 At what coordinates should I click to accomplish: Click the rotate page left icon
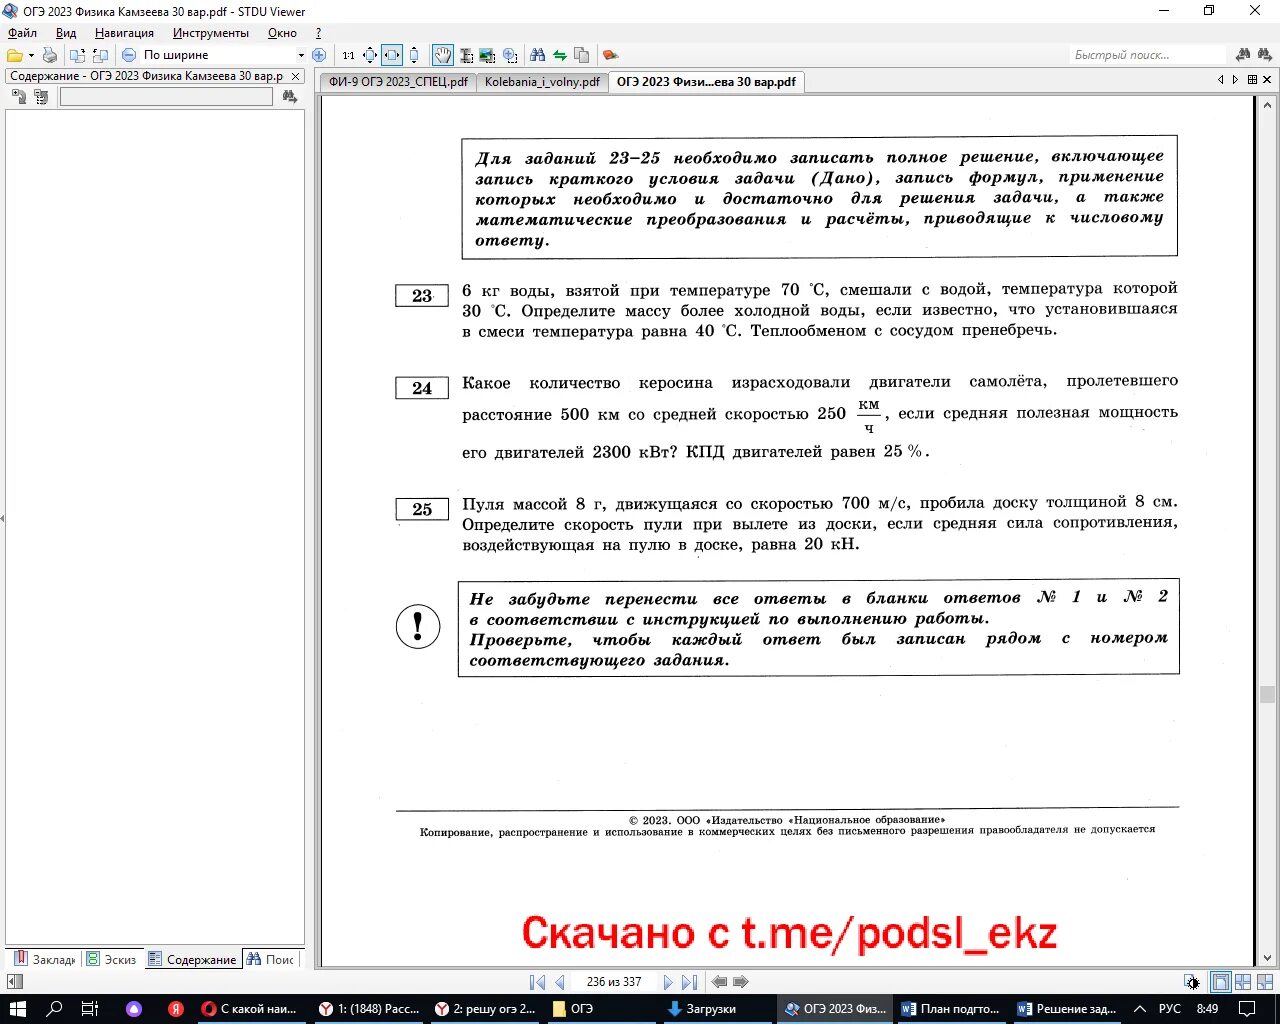(x=77, y=55)
